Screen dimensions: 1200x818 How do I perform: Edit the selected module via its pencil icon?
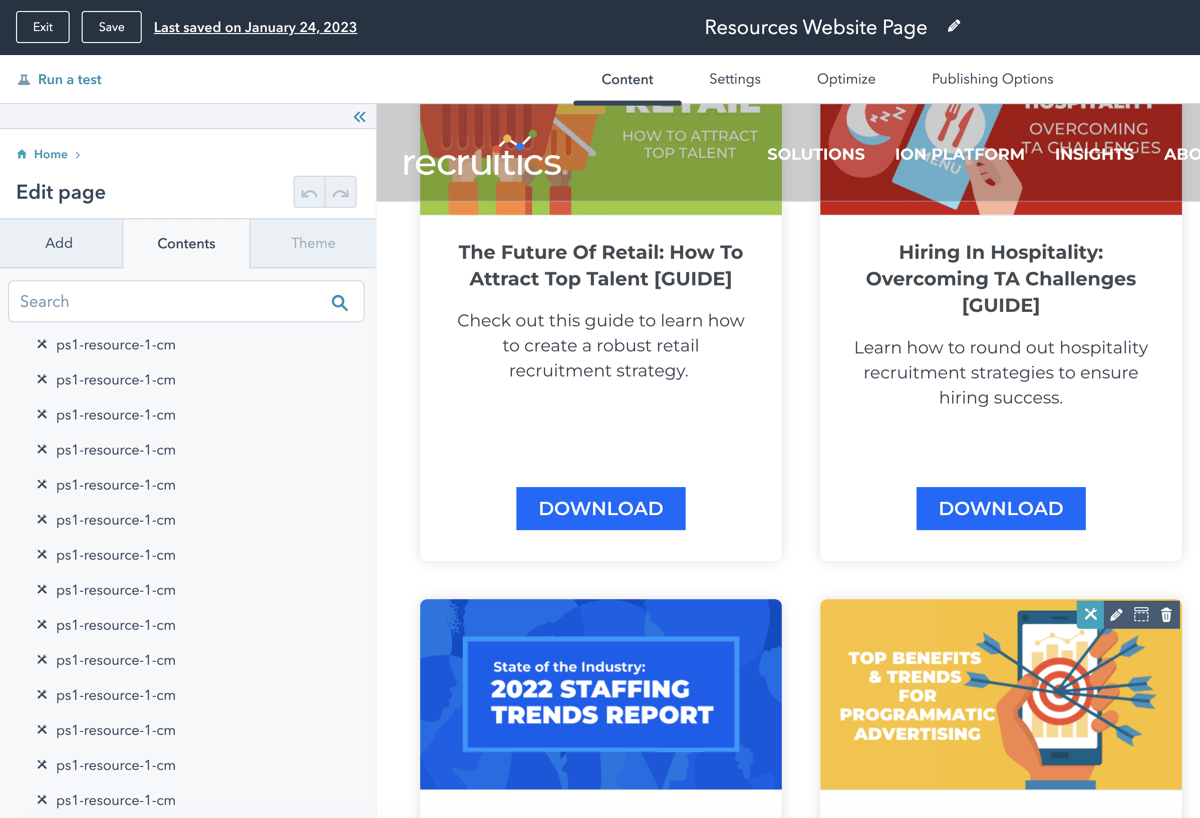coord(1116,615)
